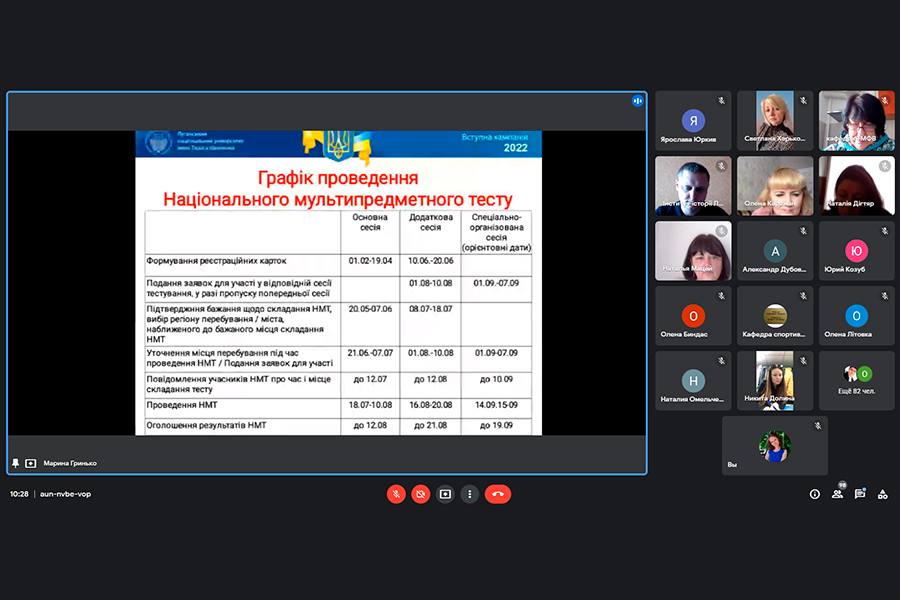Select the Олена Караман video tile
The height and width of the screenshot is (600, 900).
tap(775, 186)
